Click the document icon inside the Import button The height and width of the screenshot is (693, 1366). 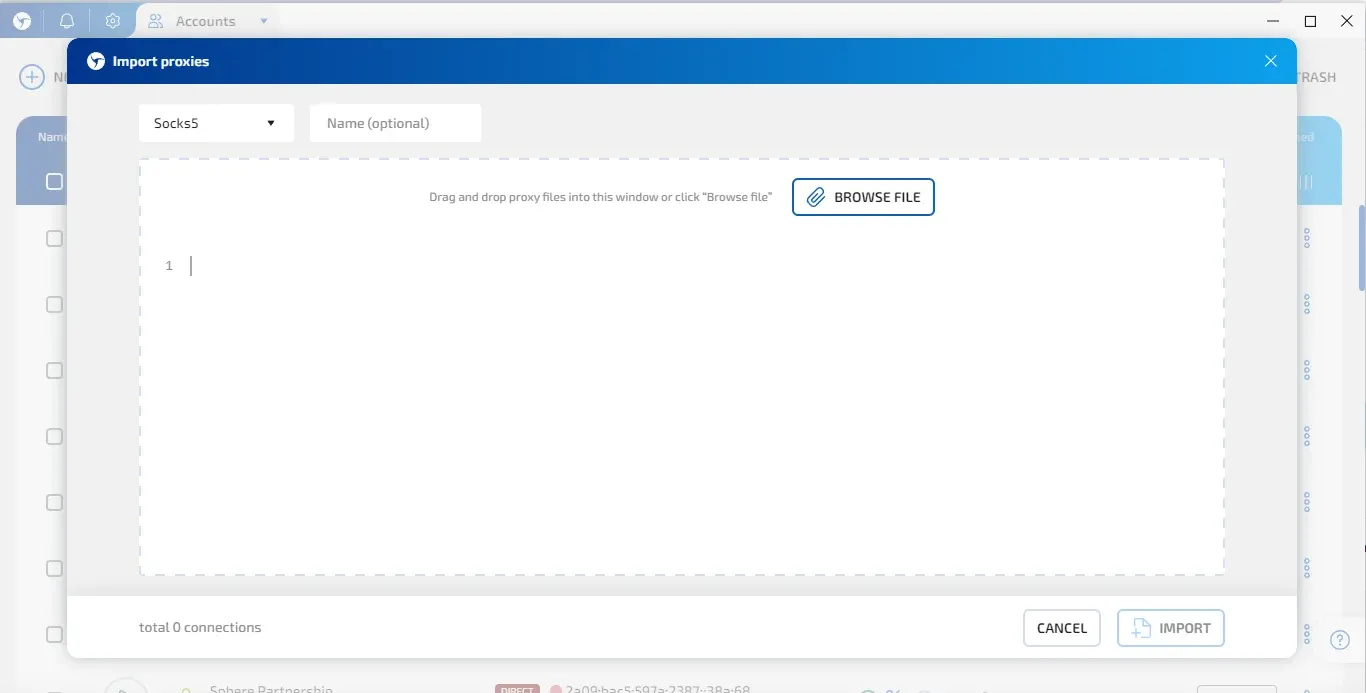(x=1140, y=628)
